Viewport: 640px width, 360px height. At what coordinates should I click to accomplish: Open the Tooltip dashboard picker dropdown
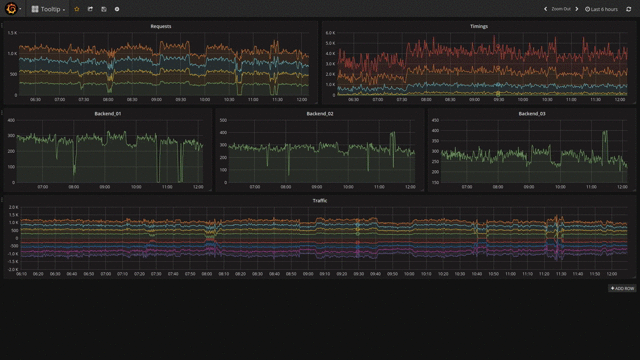pyautogui.click(x=48, y=9)
